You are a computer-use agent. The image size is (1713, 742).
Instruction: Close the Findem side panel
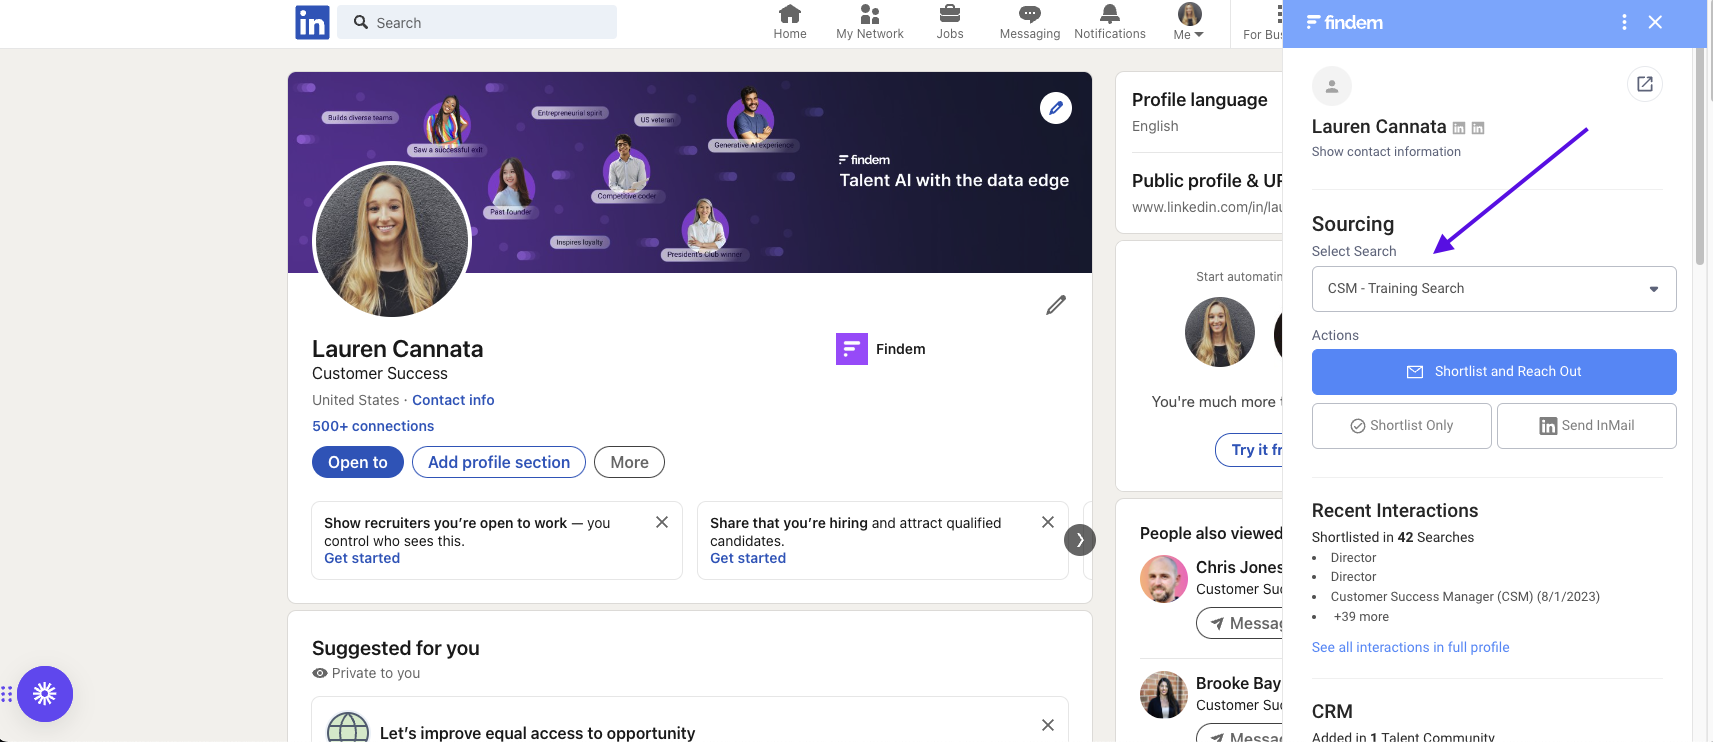[x=1656, y=22]
